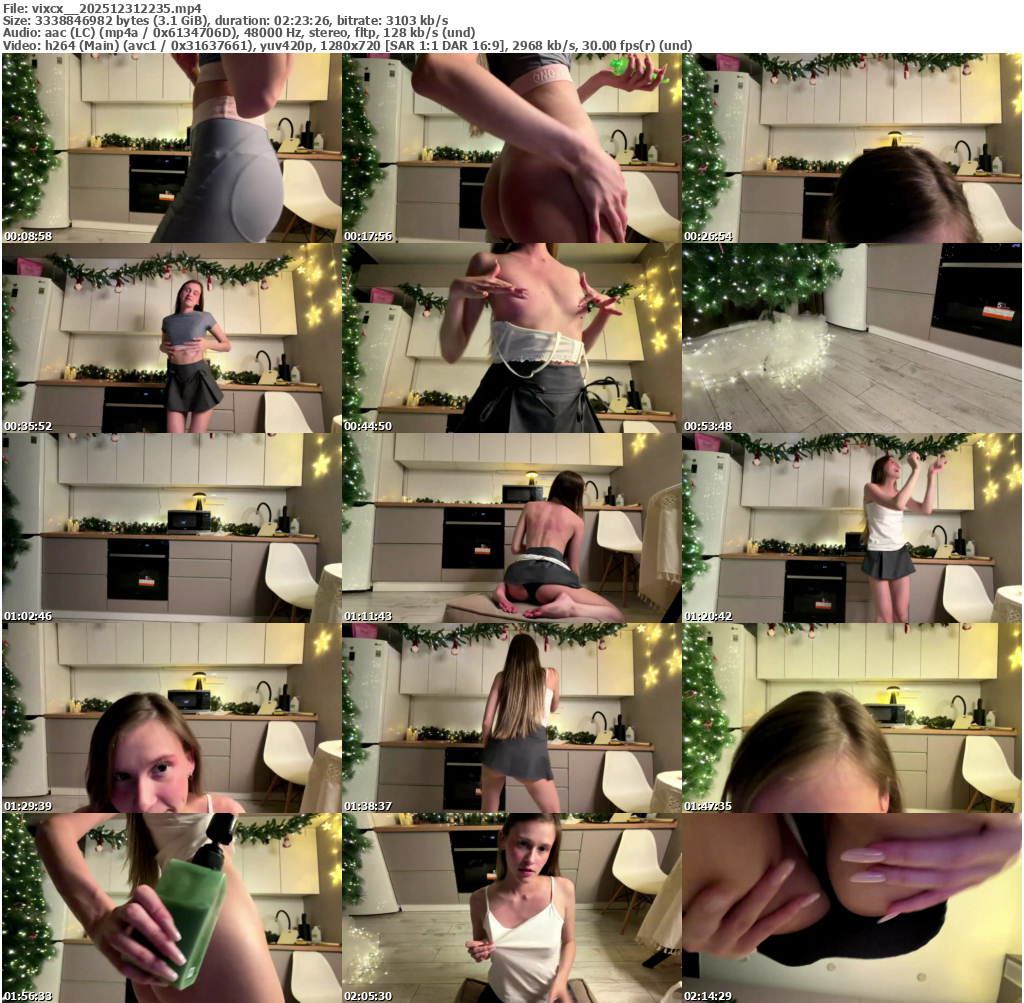Click the frame labeled 00:44:50
Viewport: 1024px width, 1003px height.
pyautogui.click(x=511, y=338)
